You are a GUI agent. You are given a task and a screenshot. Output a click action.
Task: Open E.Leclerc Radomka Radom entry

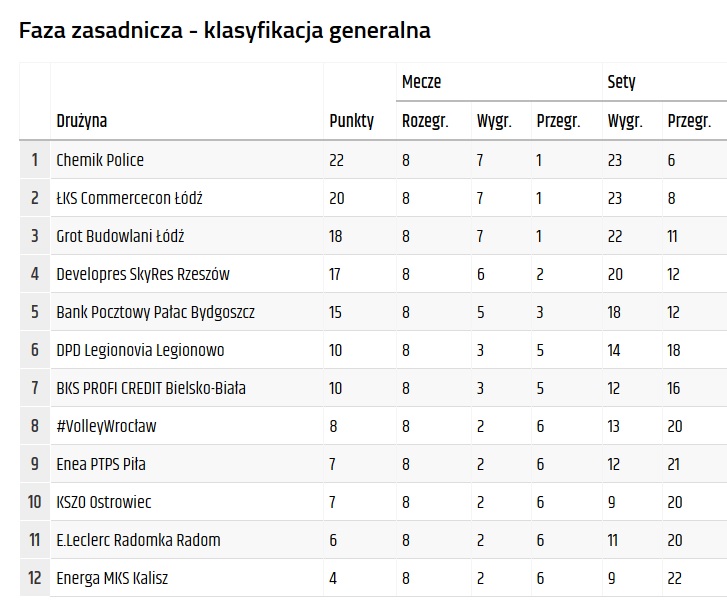click(138, 540)
